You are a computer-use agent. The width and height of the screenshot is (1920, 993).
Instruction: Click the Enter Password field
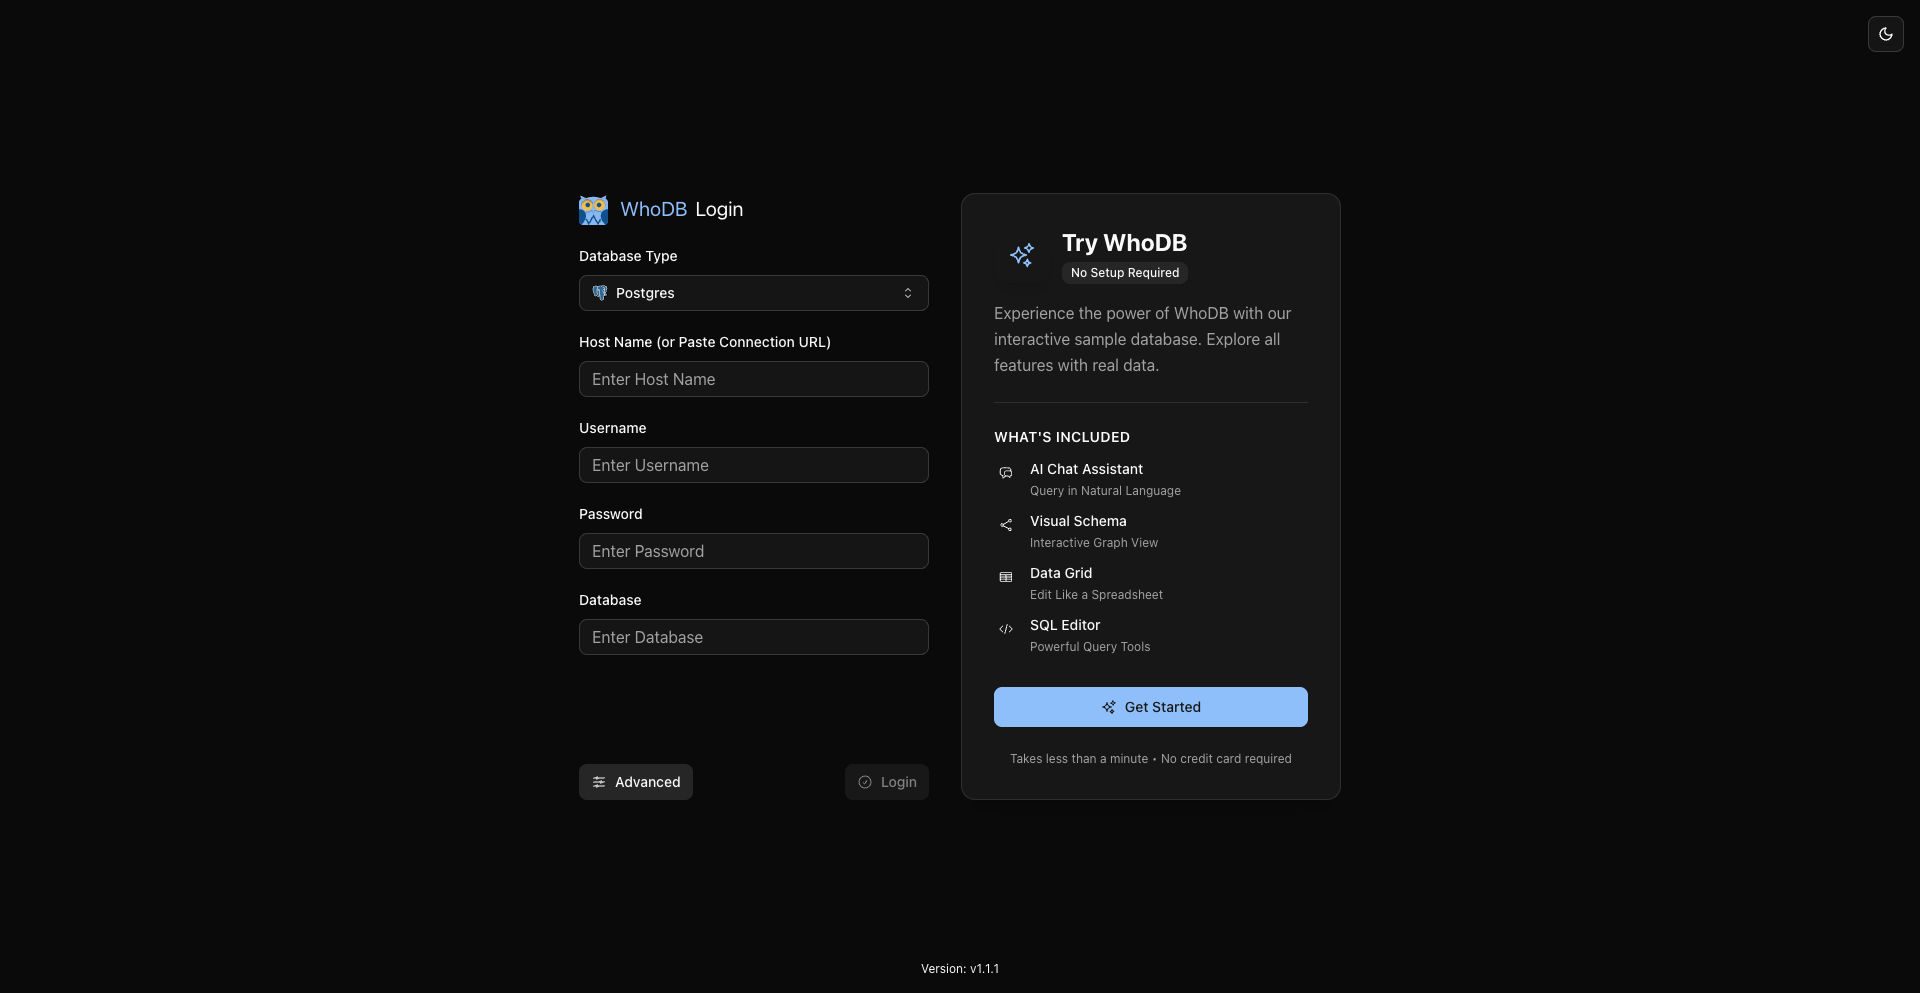pyautogui.click(x=753, y=551)
